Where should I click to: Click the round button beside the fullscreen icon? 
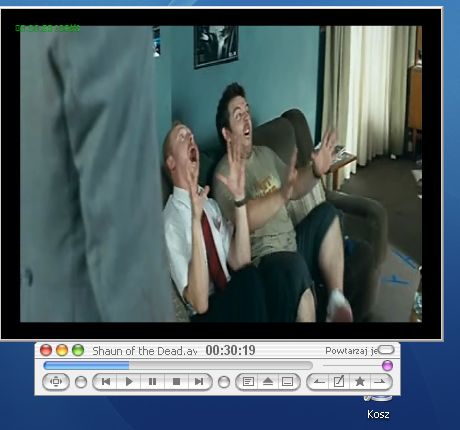tap(81, 382)
